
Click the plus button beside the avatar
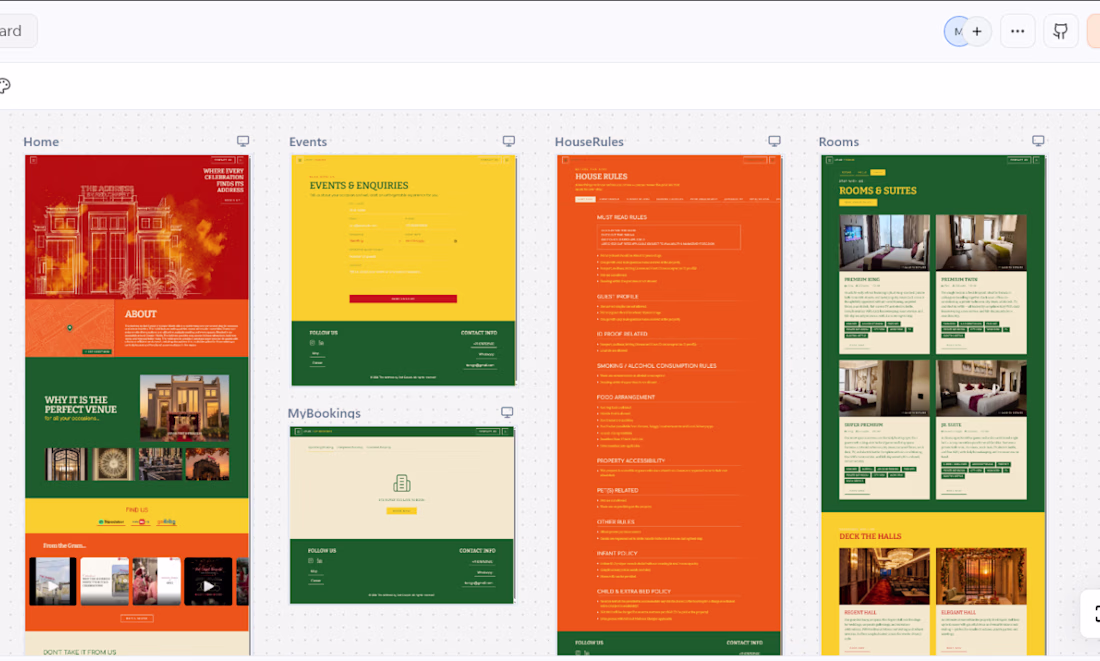tap(977, 32)
